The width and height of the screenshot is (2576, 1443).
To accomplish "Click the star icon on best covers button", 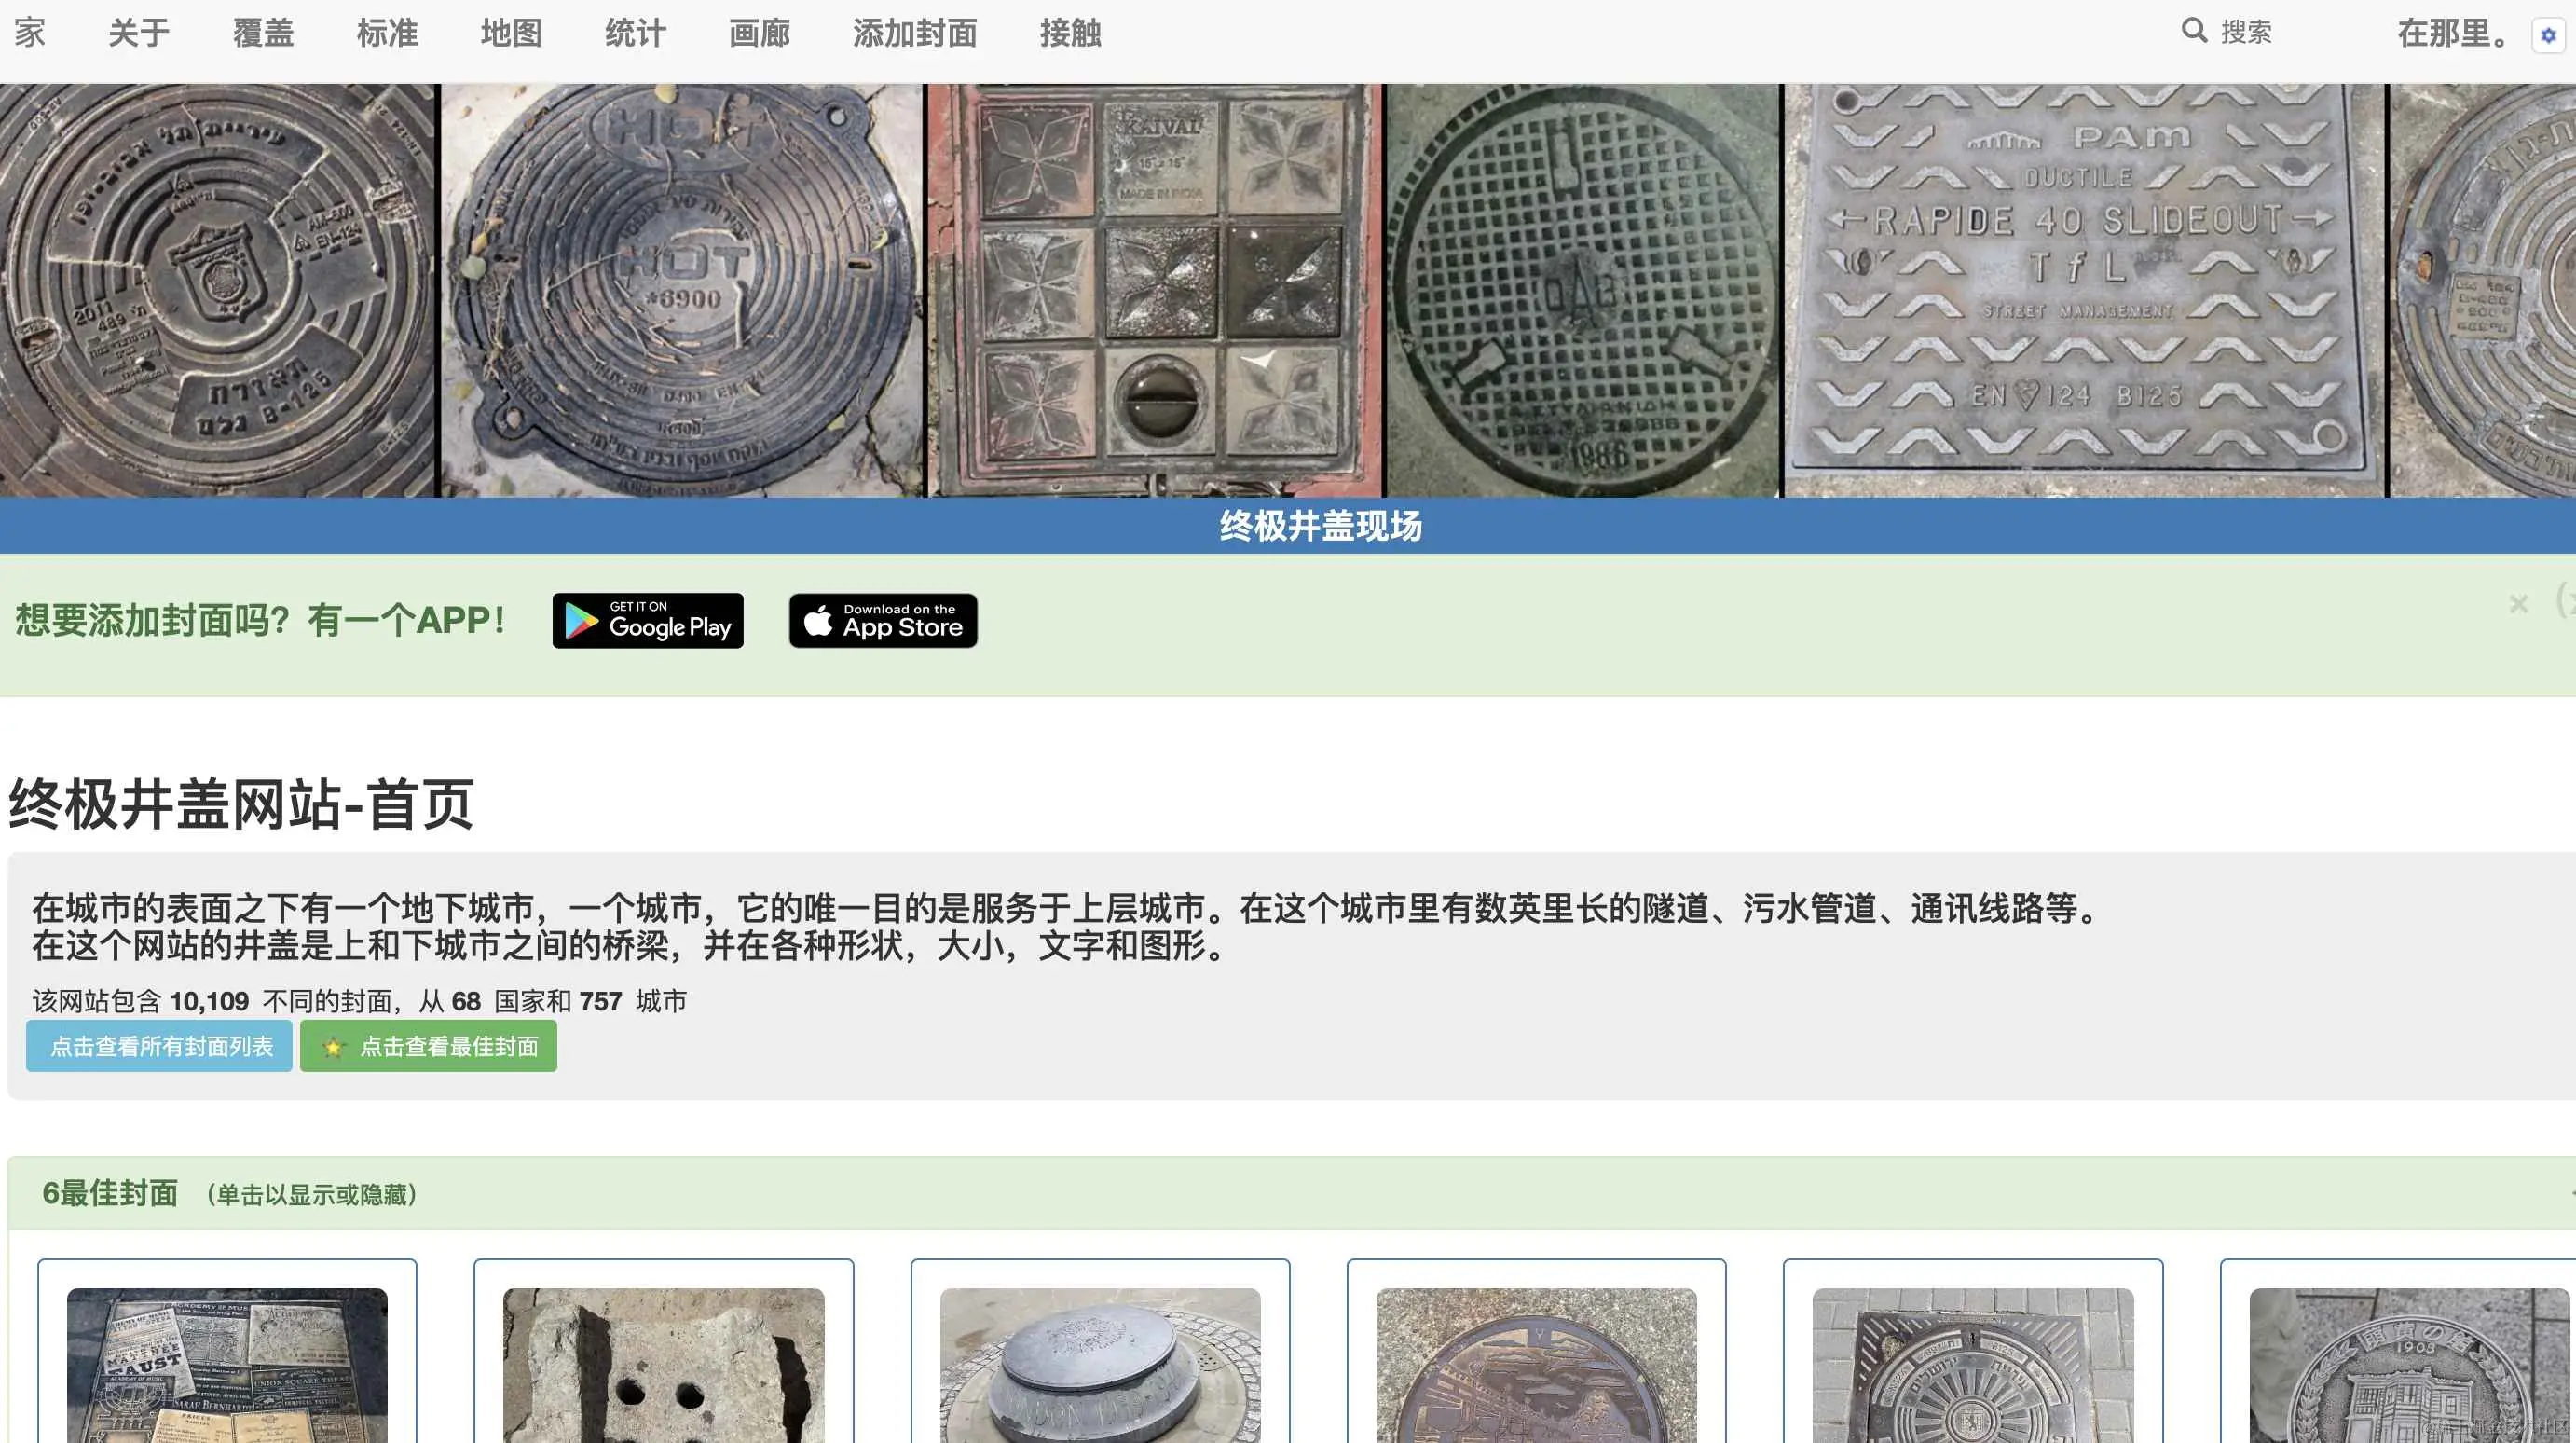I will pos(333,1047).
